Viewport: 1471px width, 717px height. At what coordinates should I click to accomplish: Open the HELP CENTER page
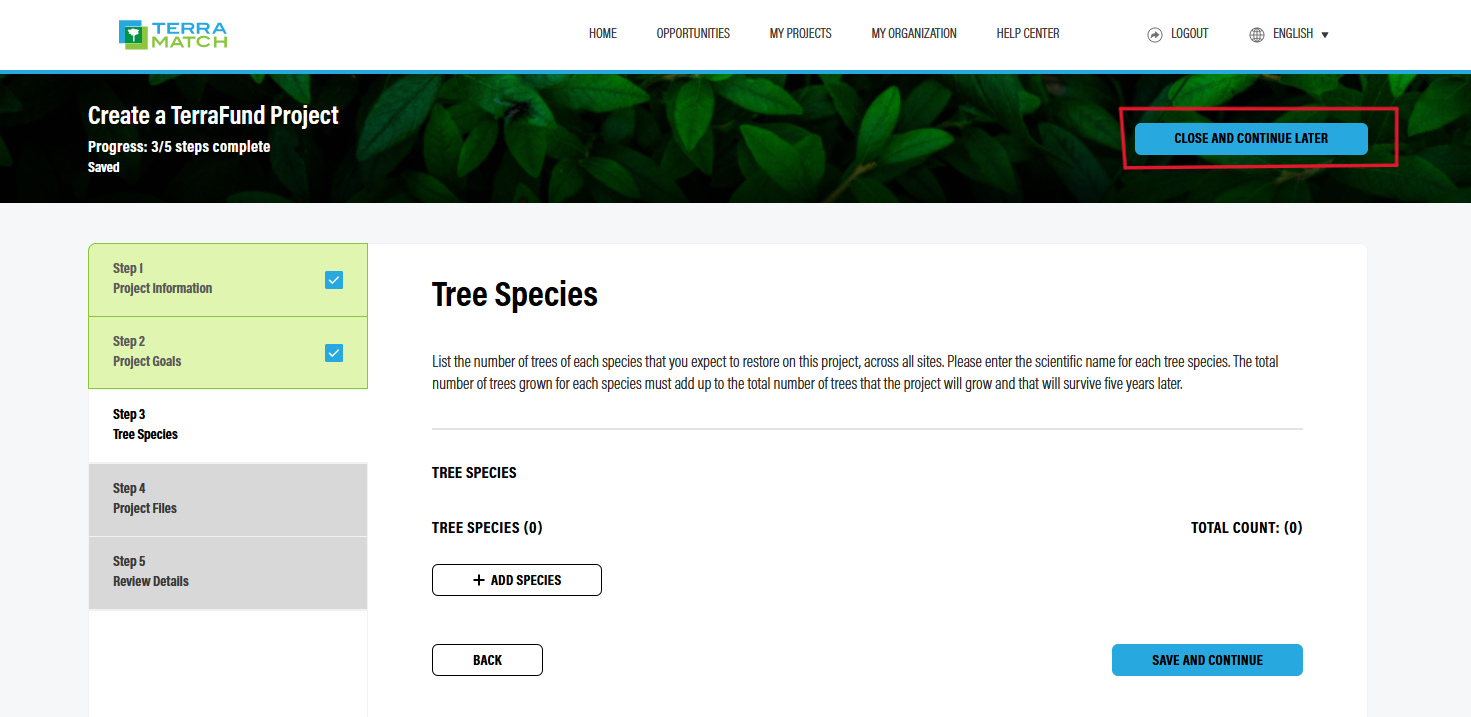pyautogui.click(x=1027, y=33)
